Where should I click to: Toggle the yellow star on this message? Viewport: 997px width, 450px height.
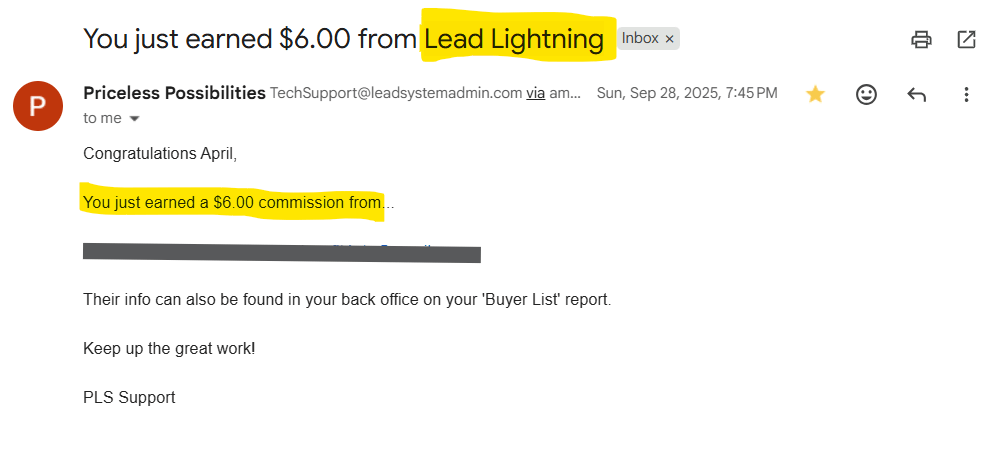coord(815,94)
